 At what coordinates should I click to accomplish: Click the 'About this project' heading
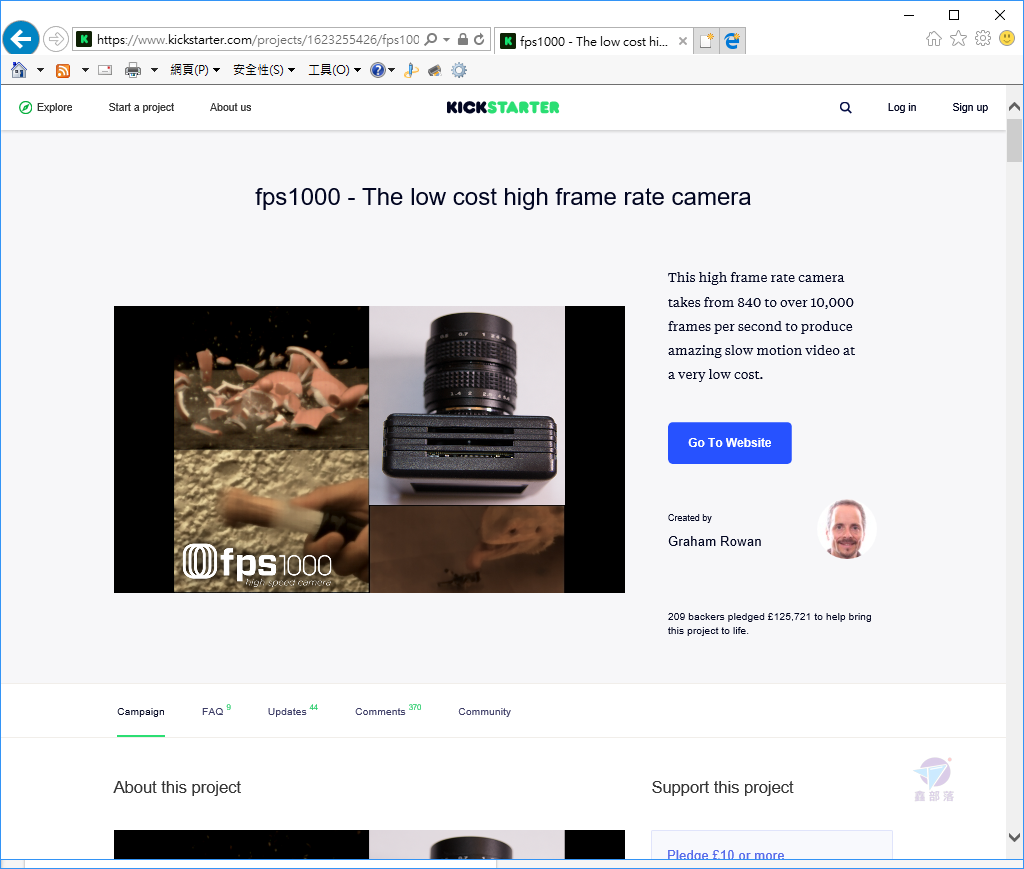coord(177,787)
